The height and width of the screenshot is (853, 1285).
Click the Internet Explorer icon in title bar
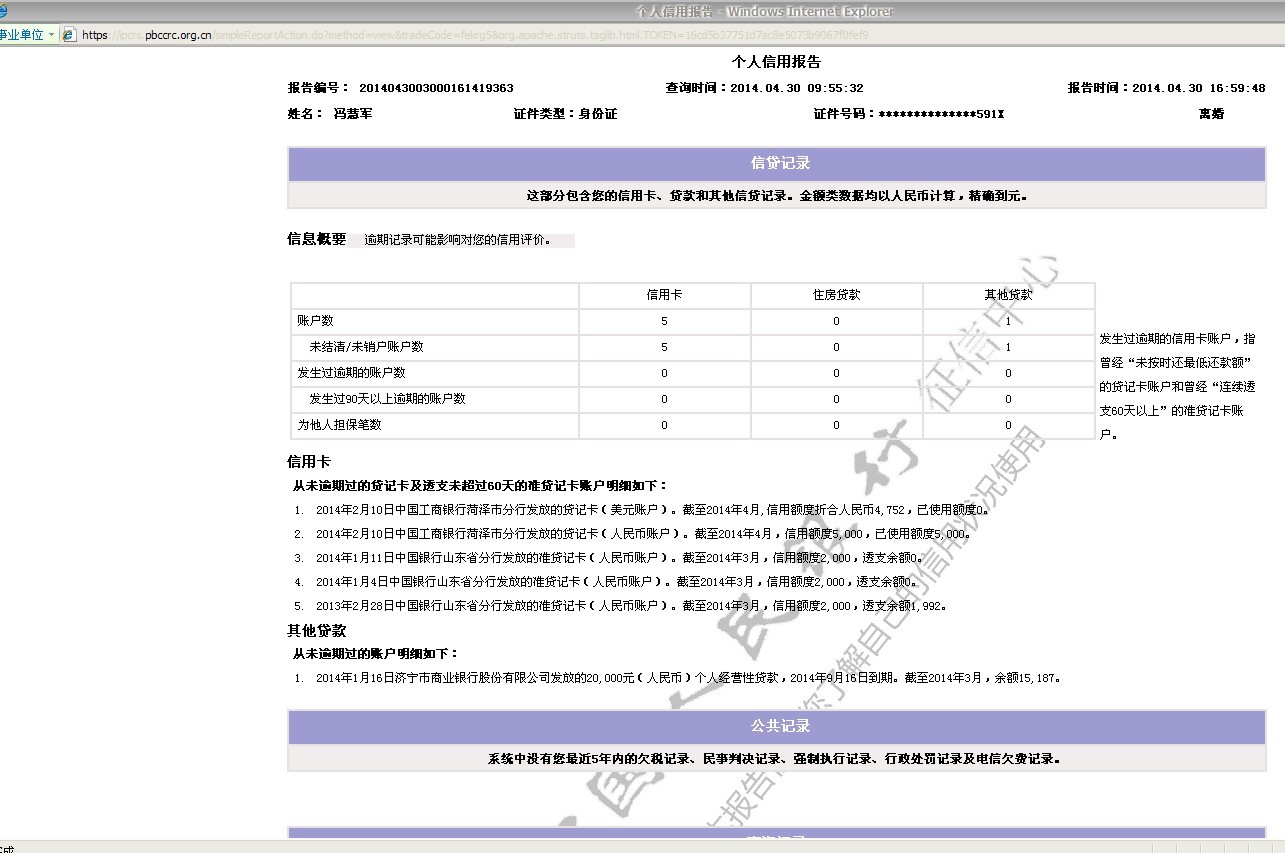tap(3, 11)
